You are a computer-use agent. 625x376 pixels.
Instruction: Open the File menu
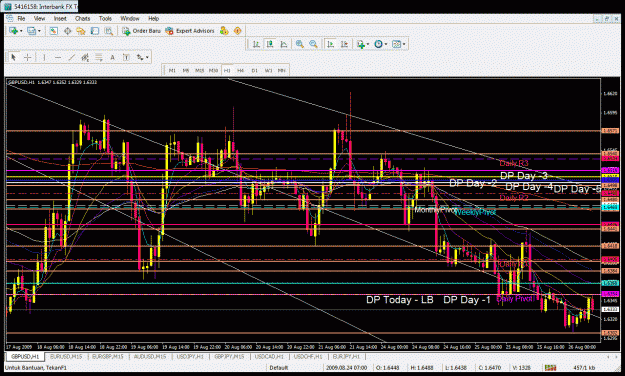pos(21,18)
